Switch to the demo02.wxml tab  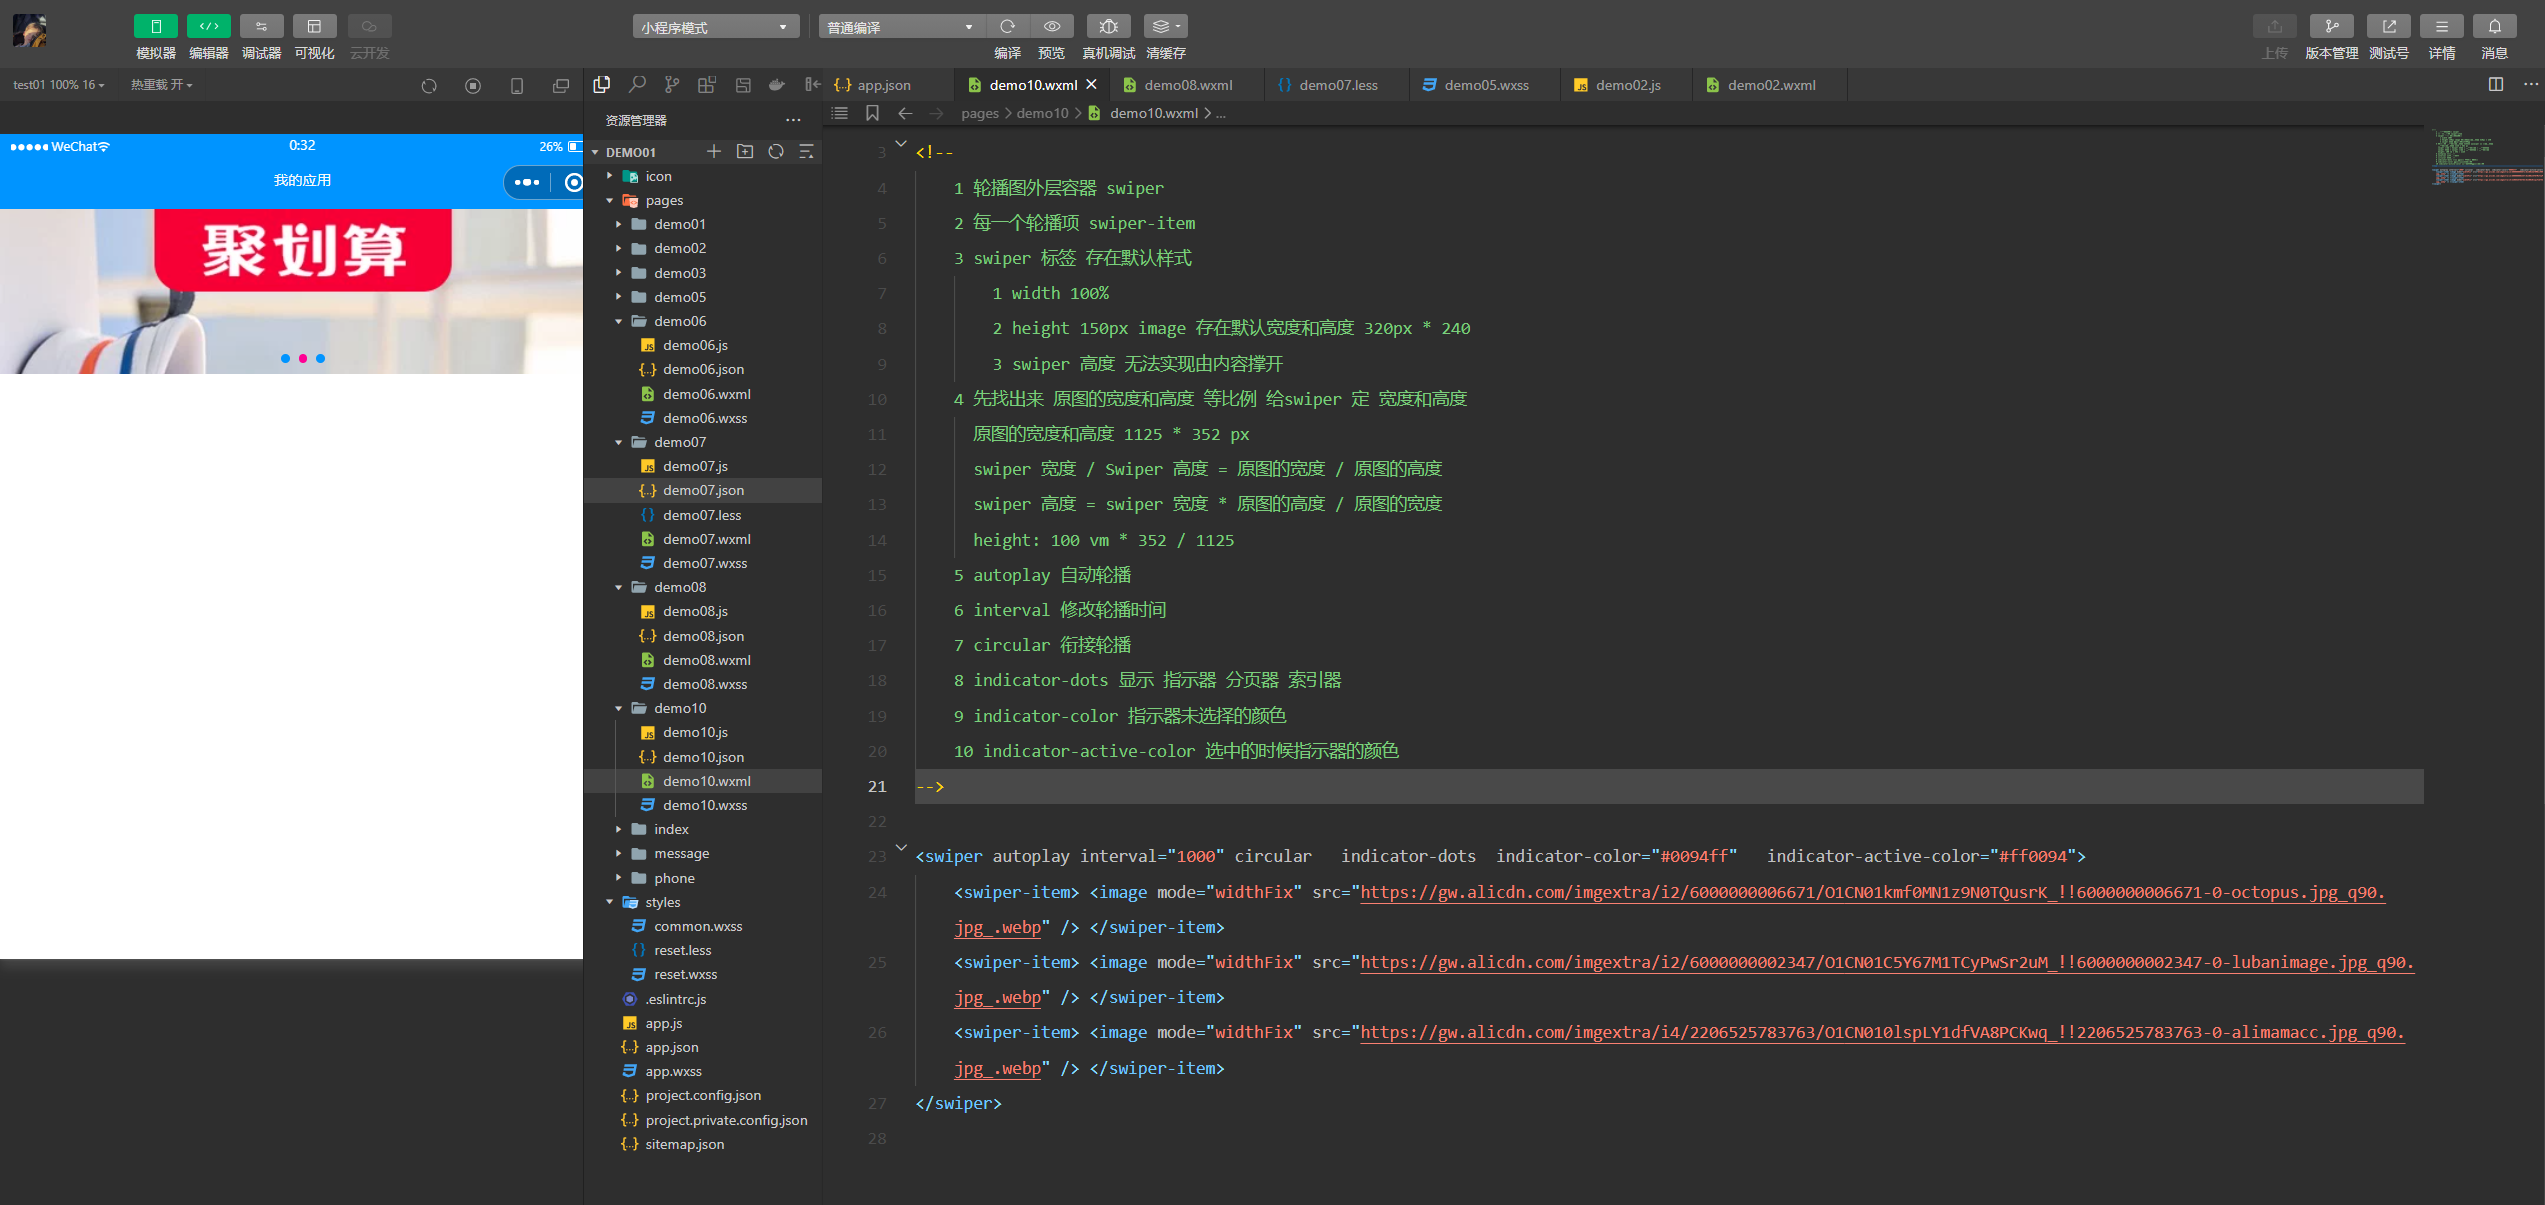click(1771, 85)
